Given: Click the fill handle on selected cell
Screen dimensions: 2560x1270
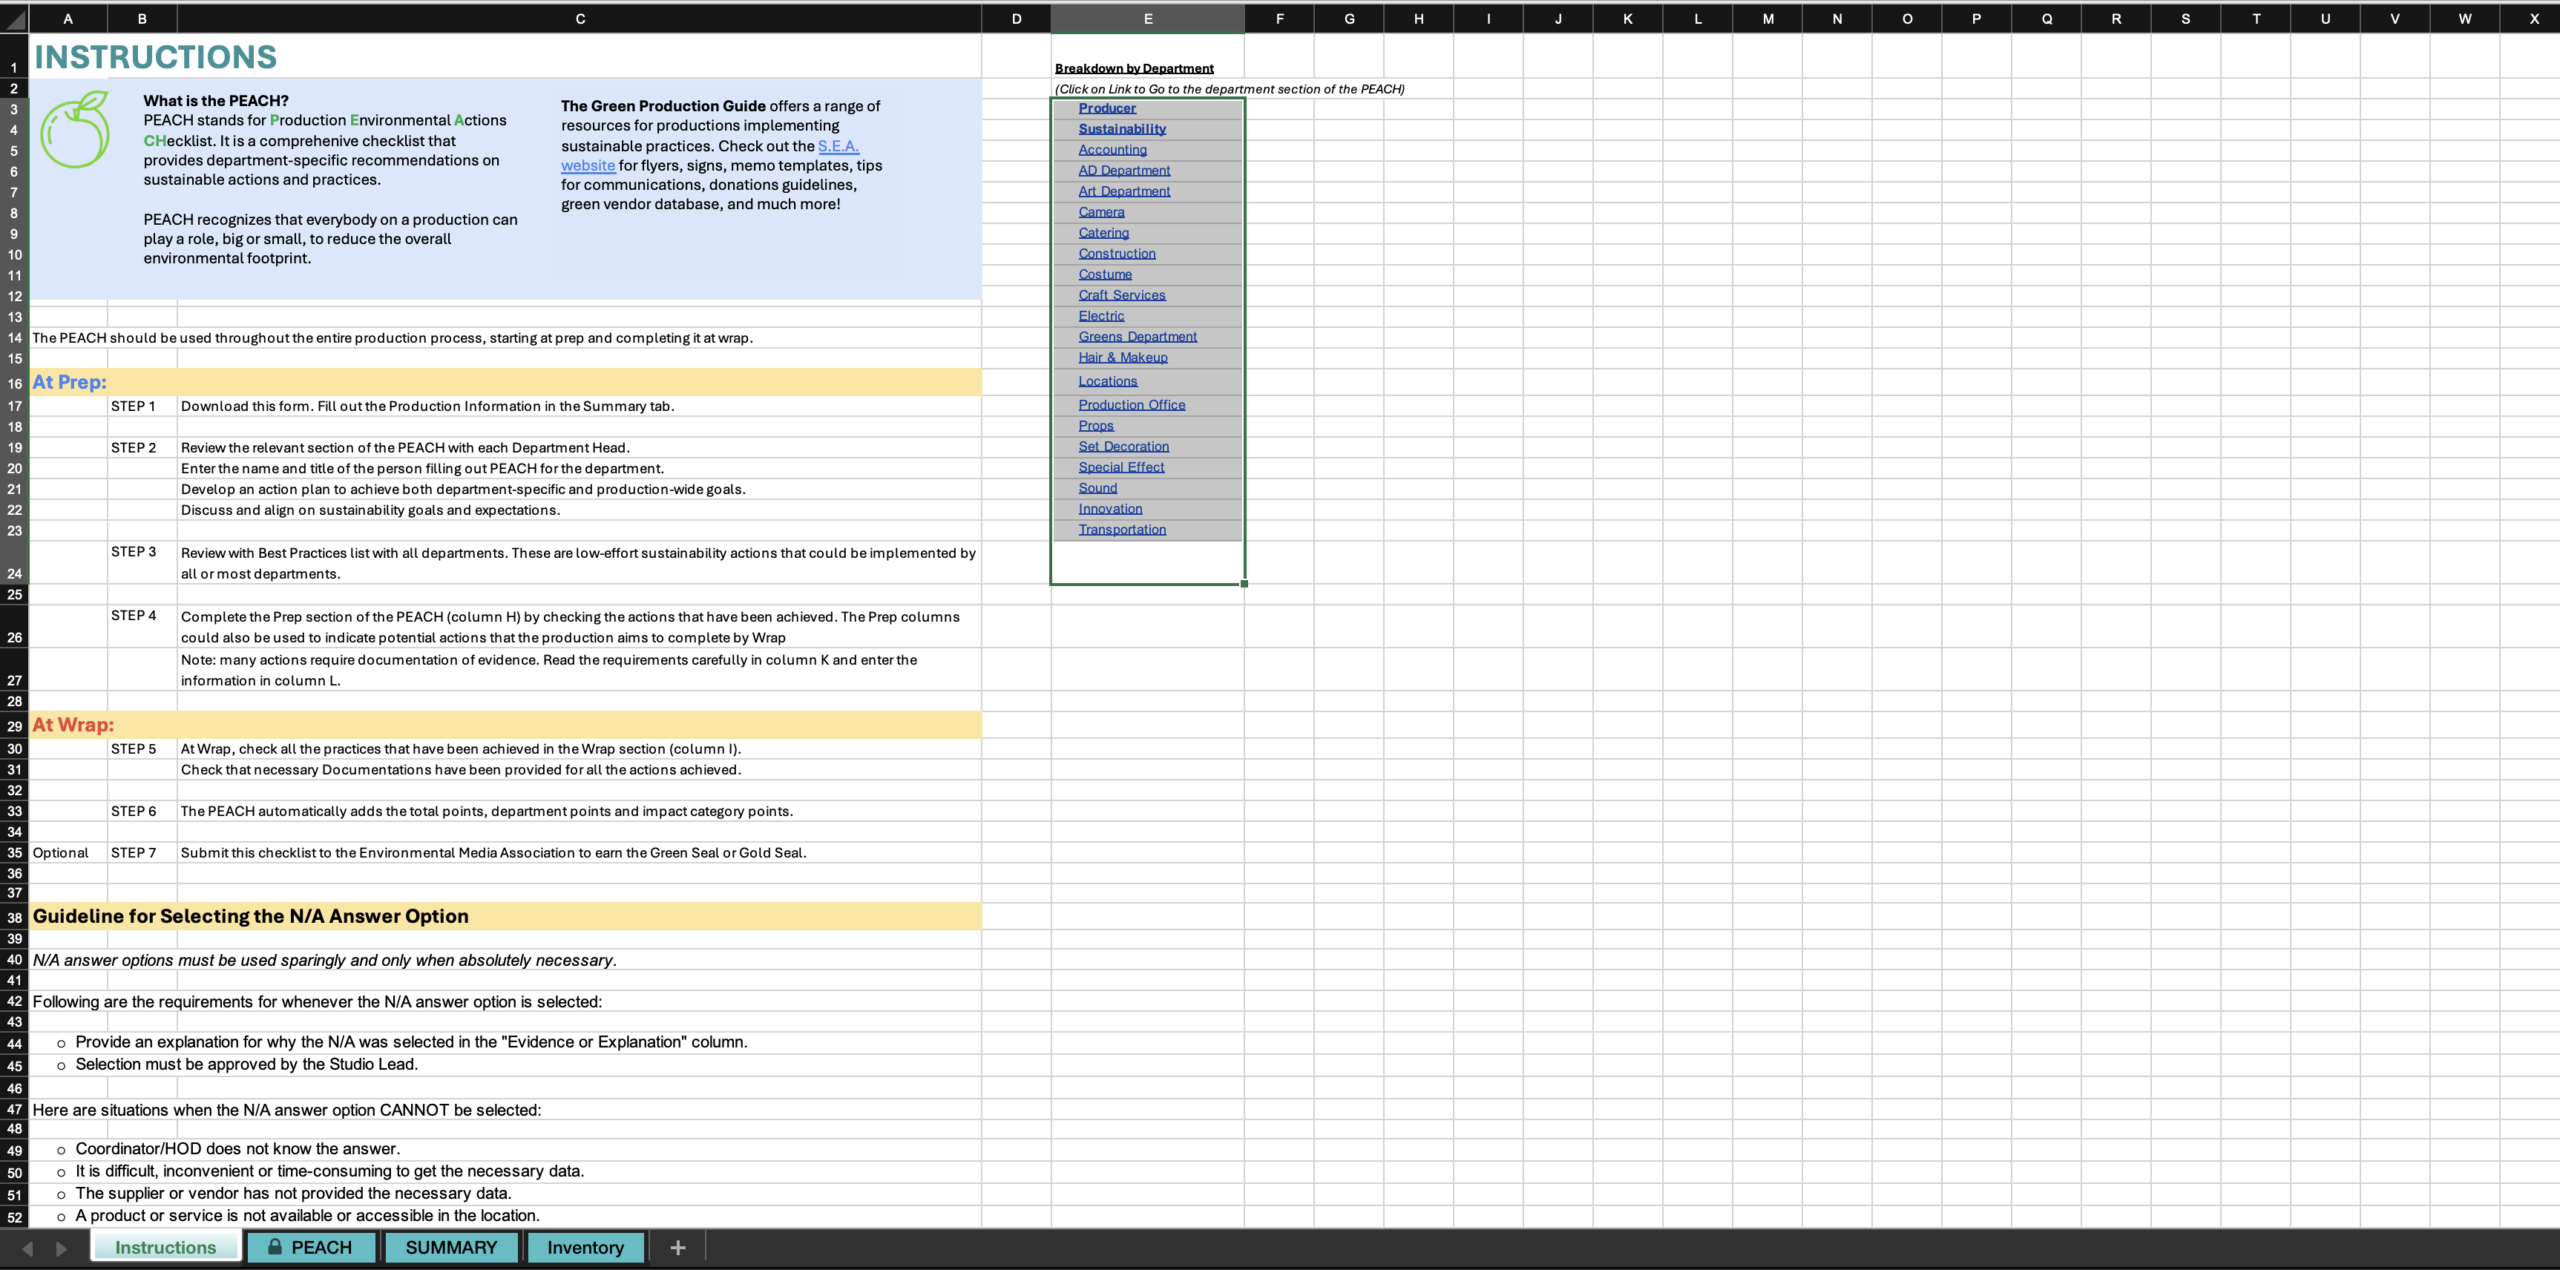Looking at the screenshot, I should click(1244, 584).
